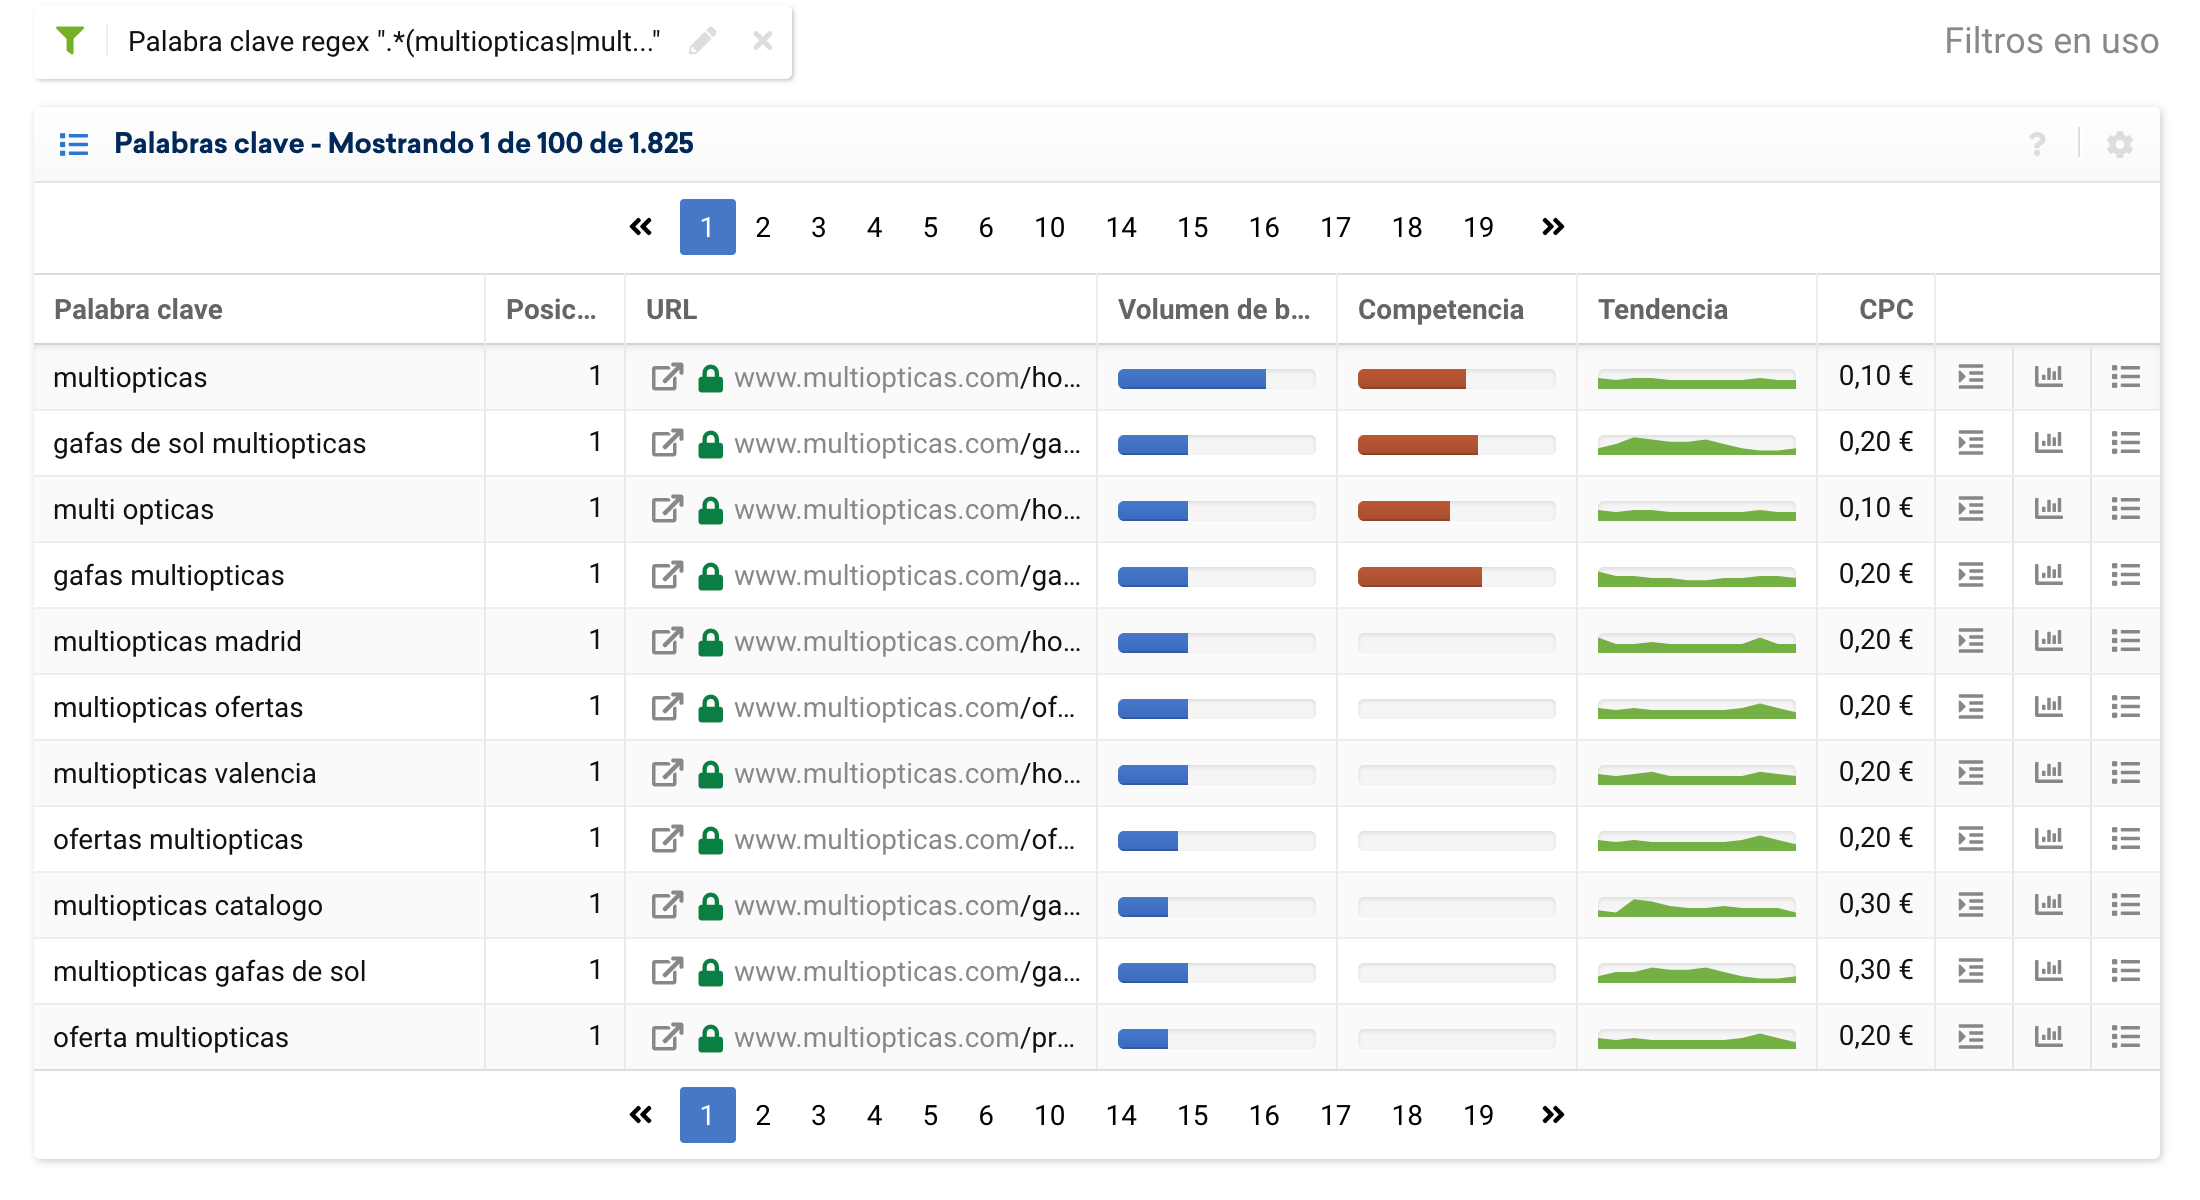This screenshot has height=1200, width=2200.
Task: Click SSL lock icon in multi opticas row
Action: coord(710,510)
